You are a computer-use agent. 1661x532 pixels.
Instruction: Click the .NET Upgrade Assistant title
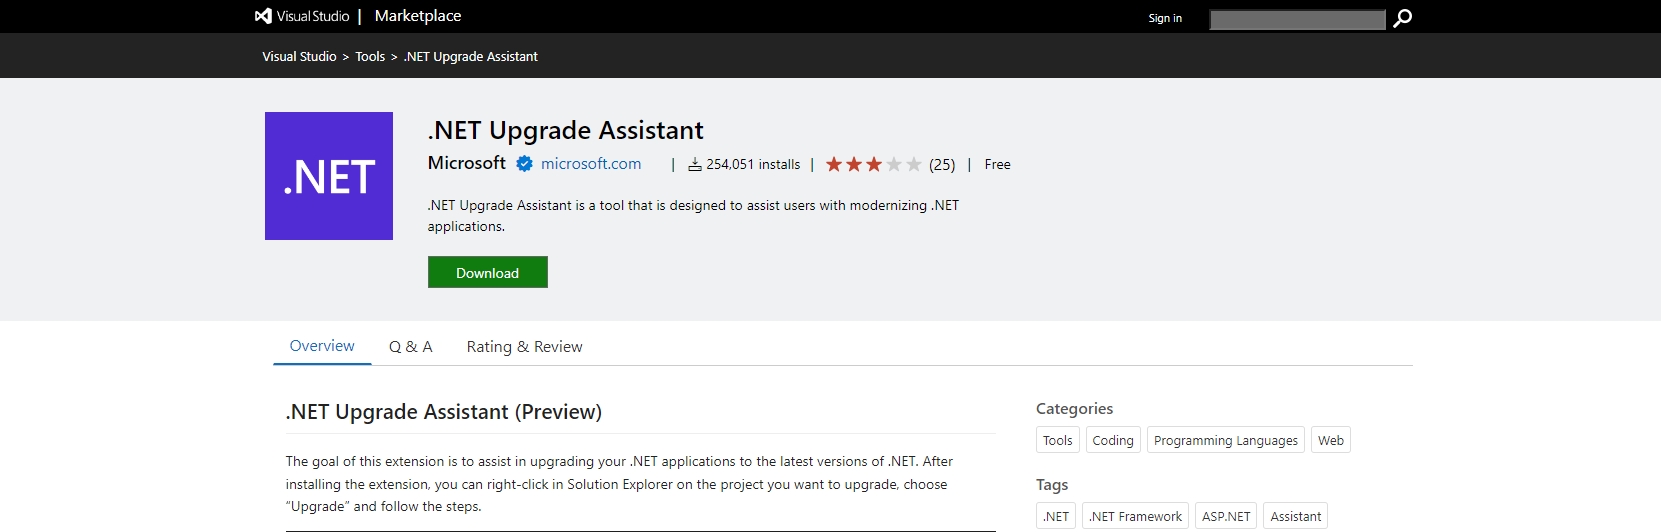tap(566, 130)
